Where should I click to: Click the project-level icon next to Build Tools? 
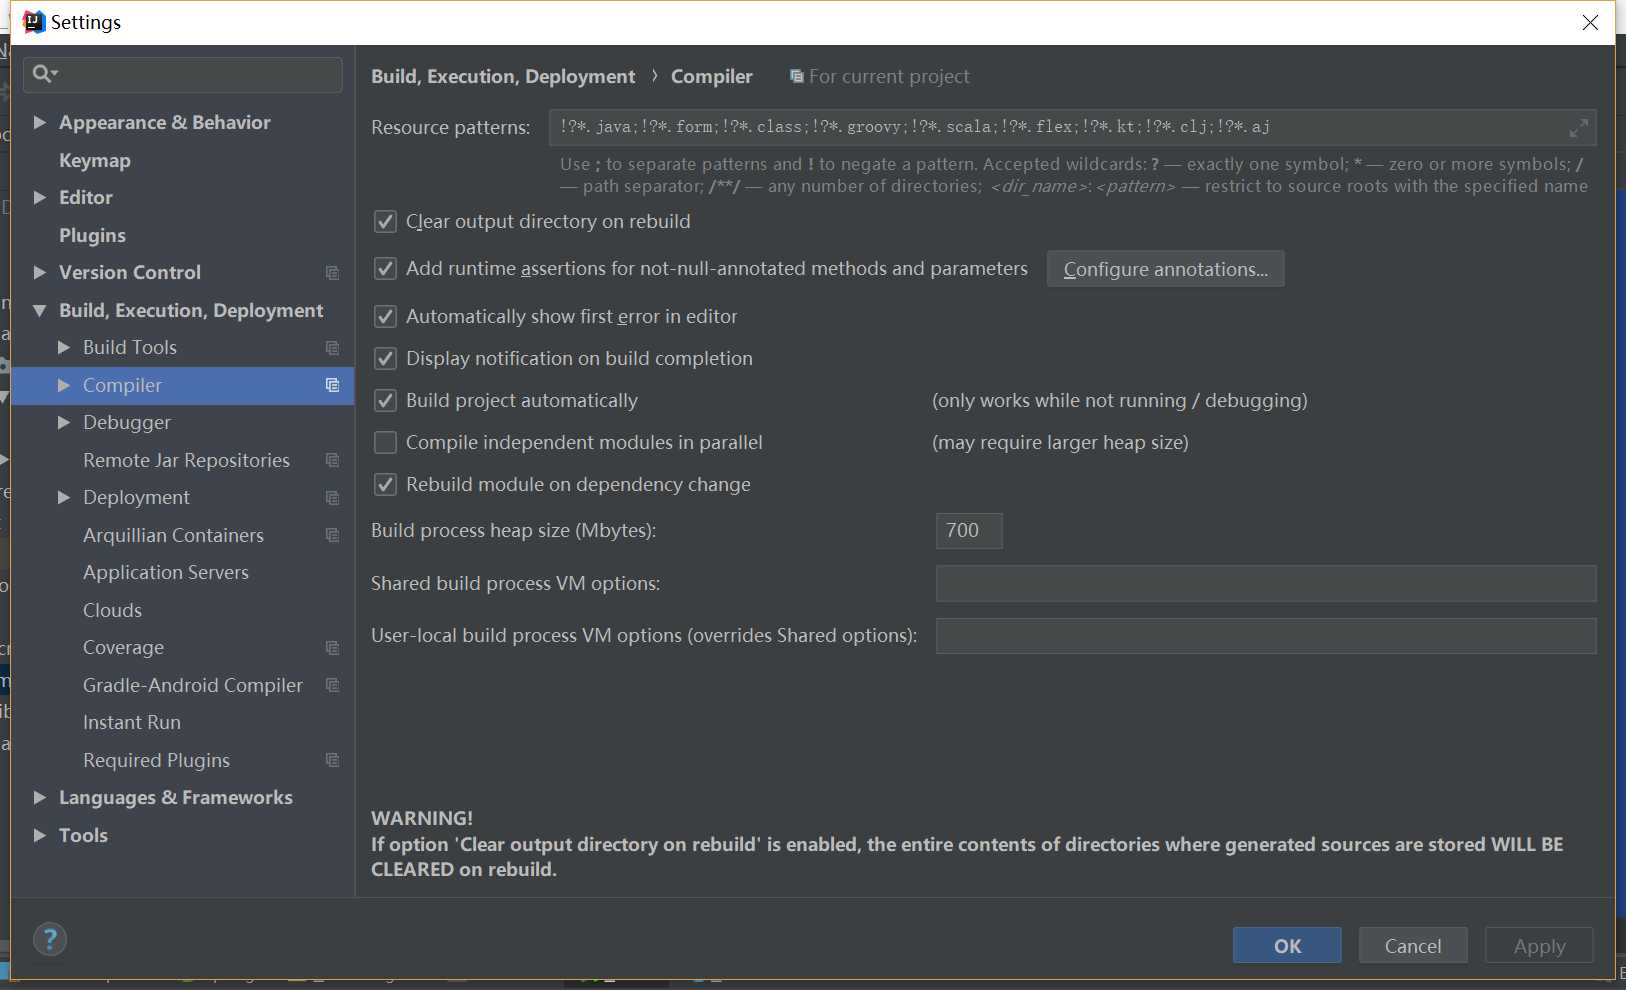click(332, 348)
